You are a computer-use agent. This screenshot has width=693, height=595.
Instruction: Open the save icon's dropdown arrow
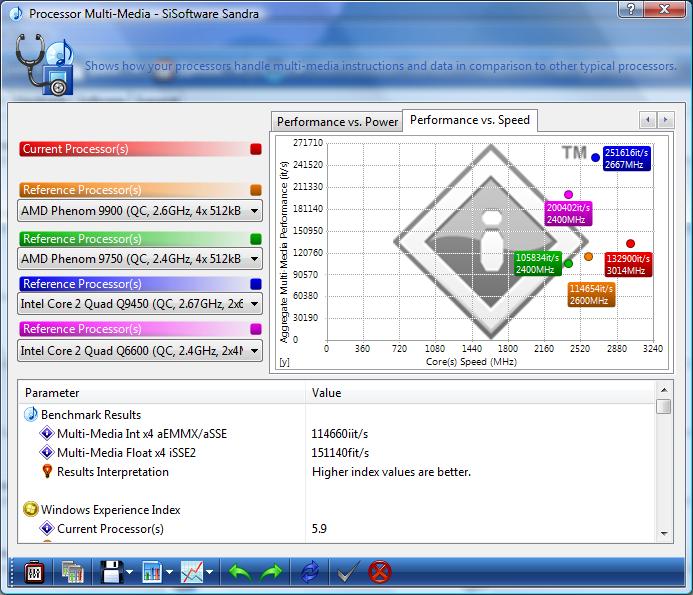[129, 572]
